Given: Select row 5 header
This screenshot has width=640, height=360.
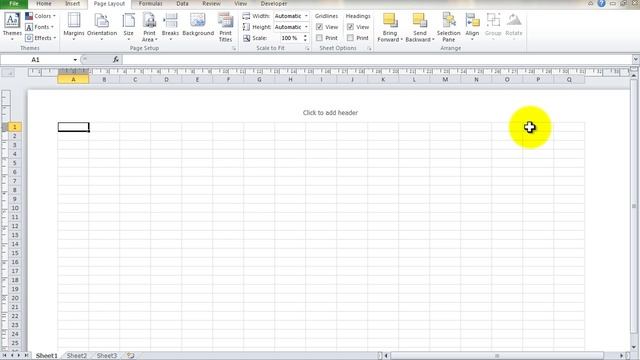Looking at the screenshot, I should [15, 163].
